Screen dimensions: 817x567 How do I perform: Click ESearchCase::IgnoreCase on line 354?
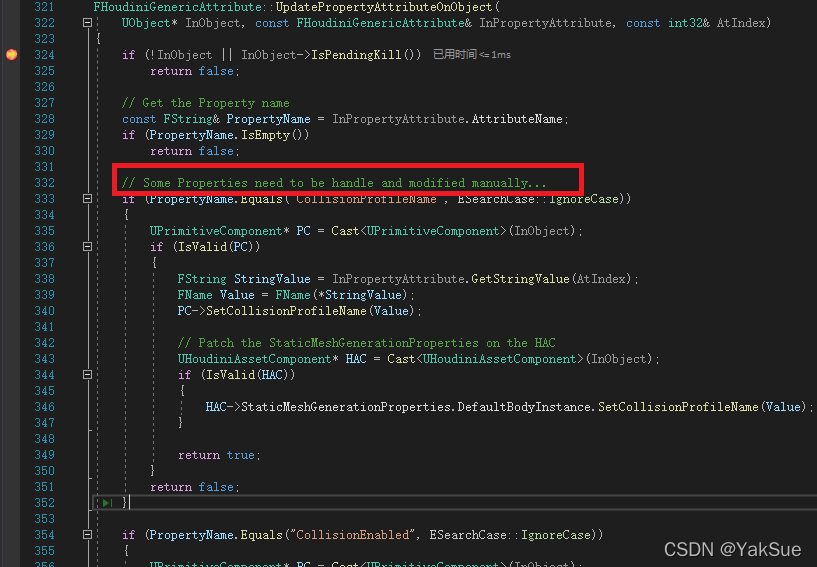511,535
